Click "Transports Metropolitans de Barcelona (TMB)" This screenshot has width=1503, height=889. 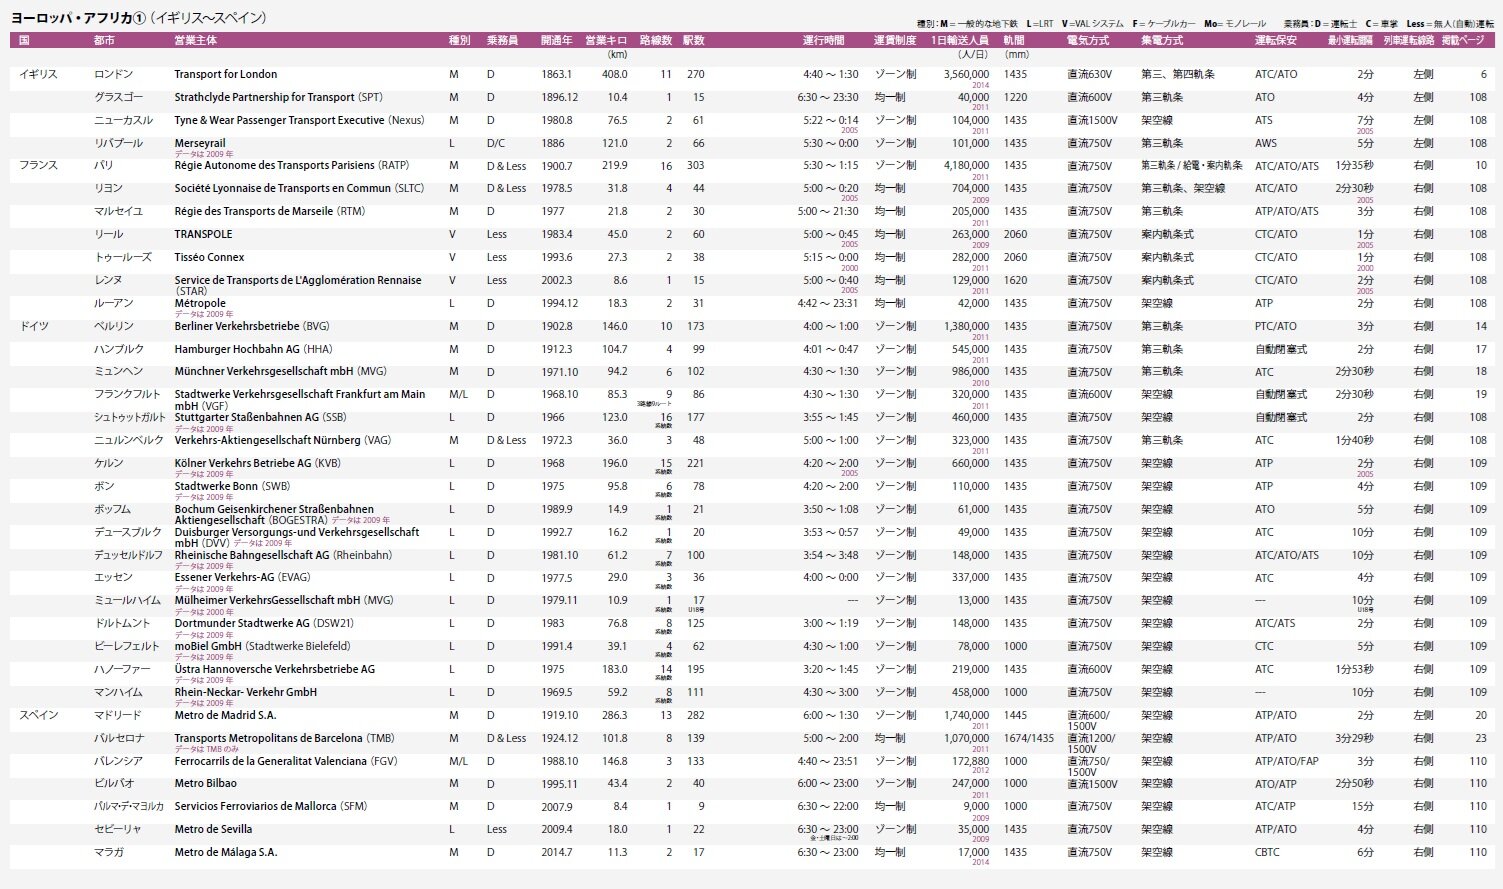click(x=285, y=739)
